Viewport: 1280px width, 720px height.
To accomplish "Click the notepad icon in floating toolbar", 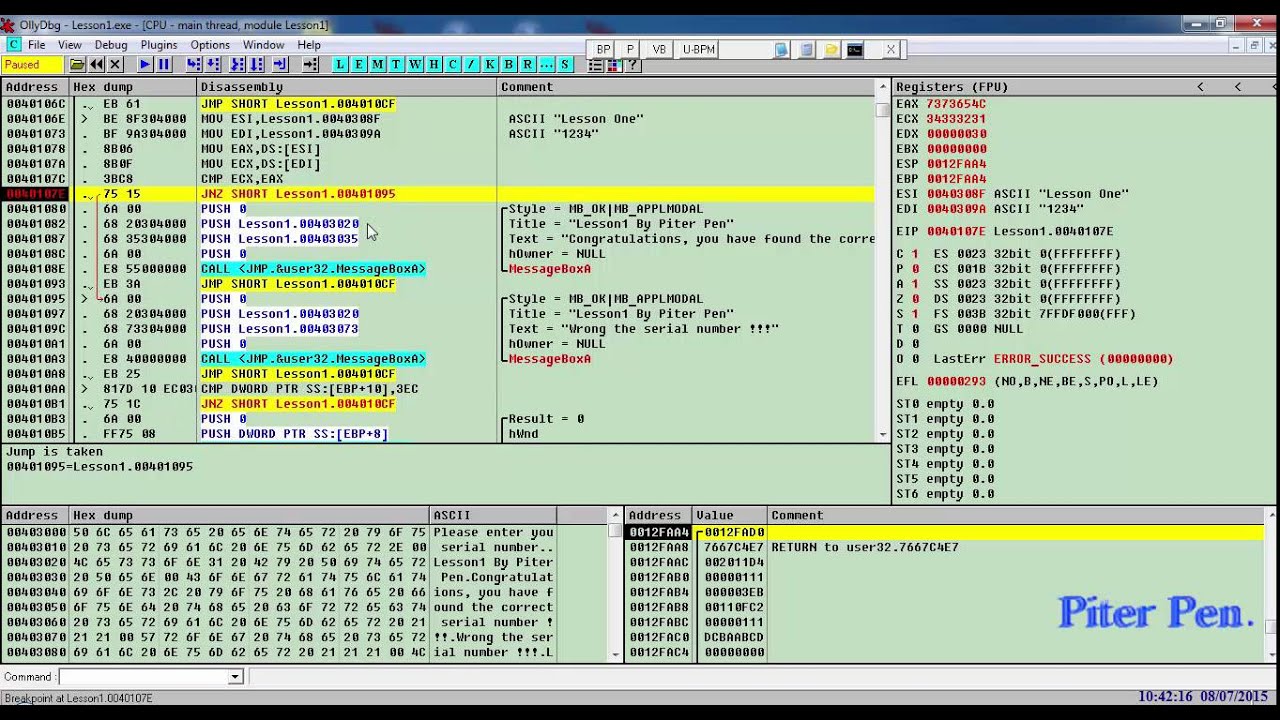I will point(782,49).
